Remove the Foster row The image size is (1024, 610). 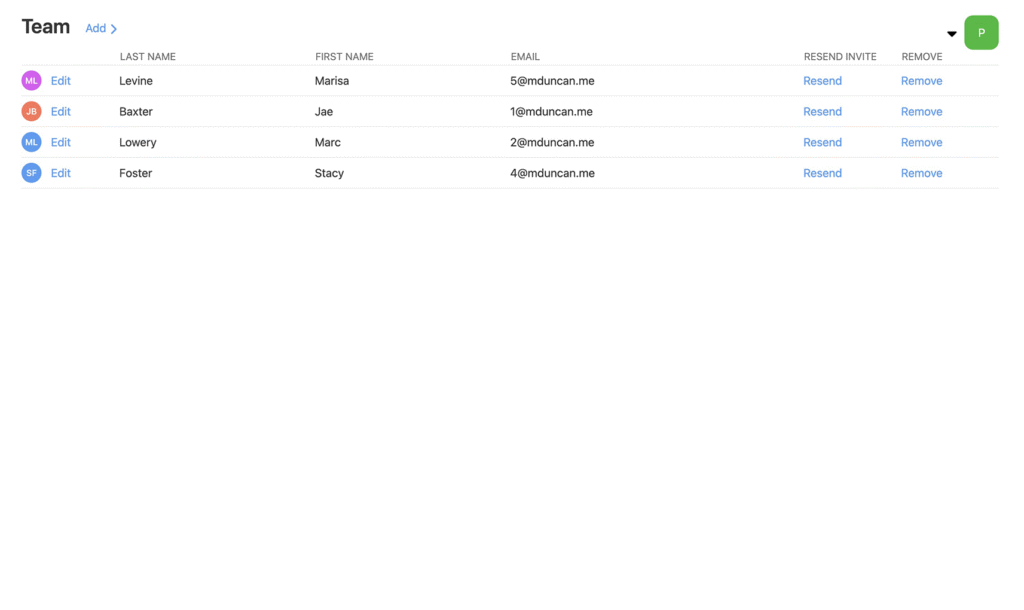[921, 173]
